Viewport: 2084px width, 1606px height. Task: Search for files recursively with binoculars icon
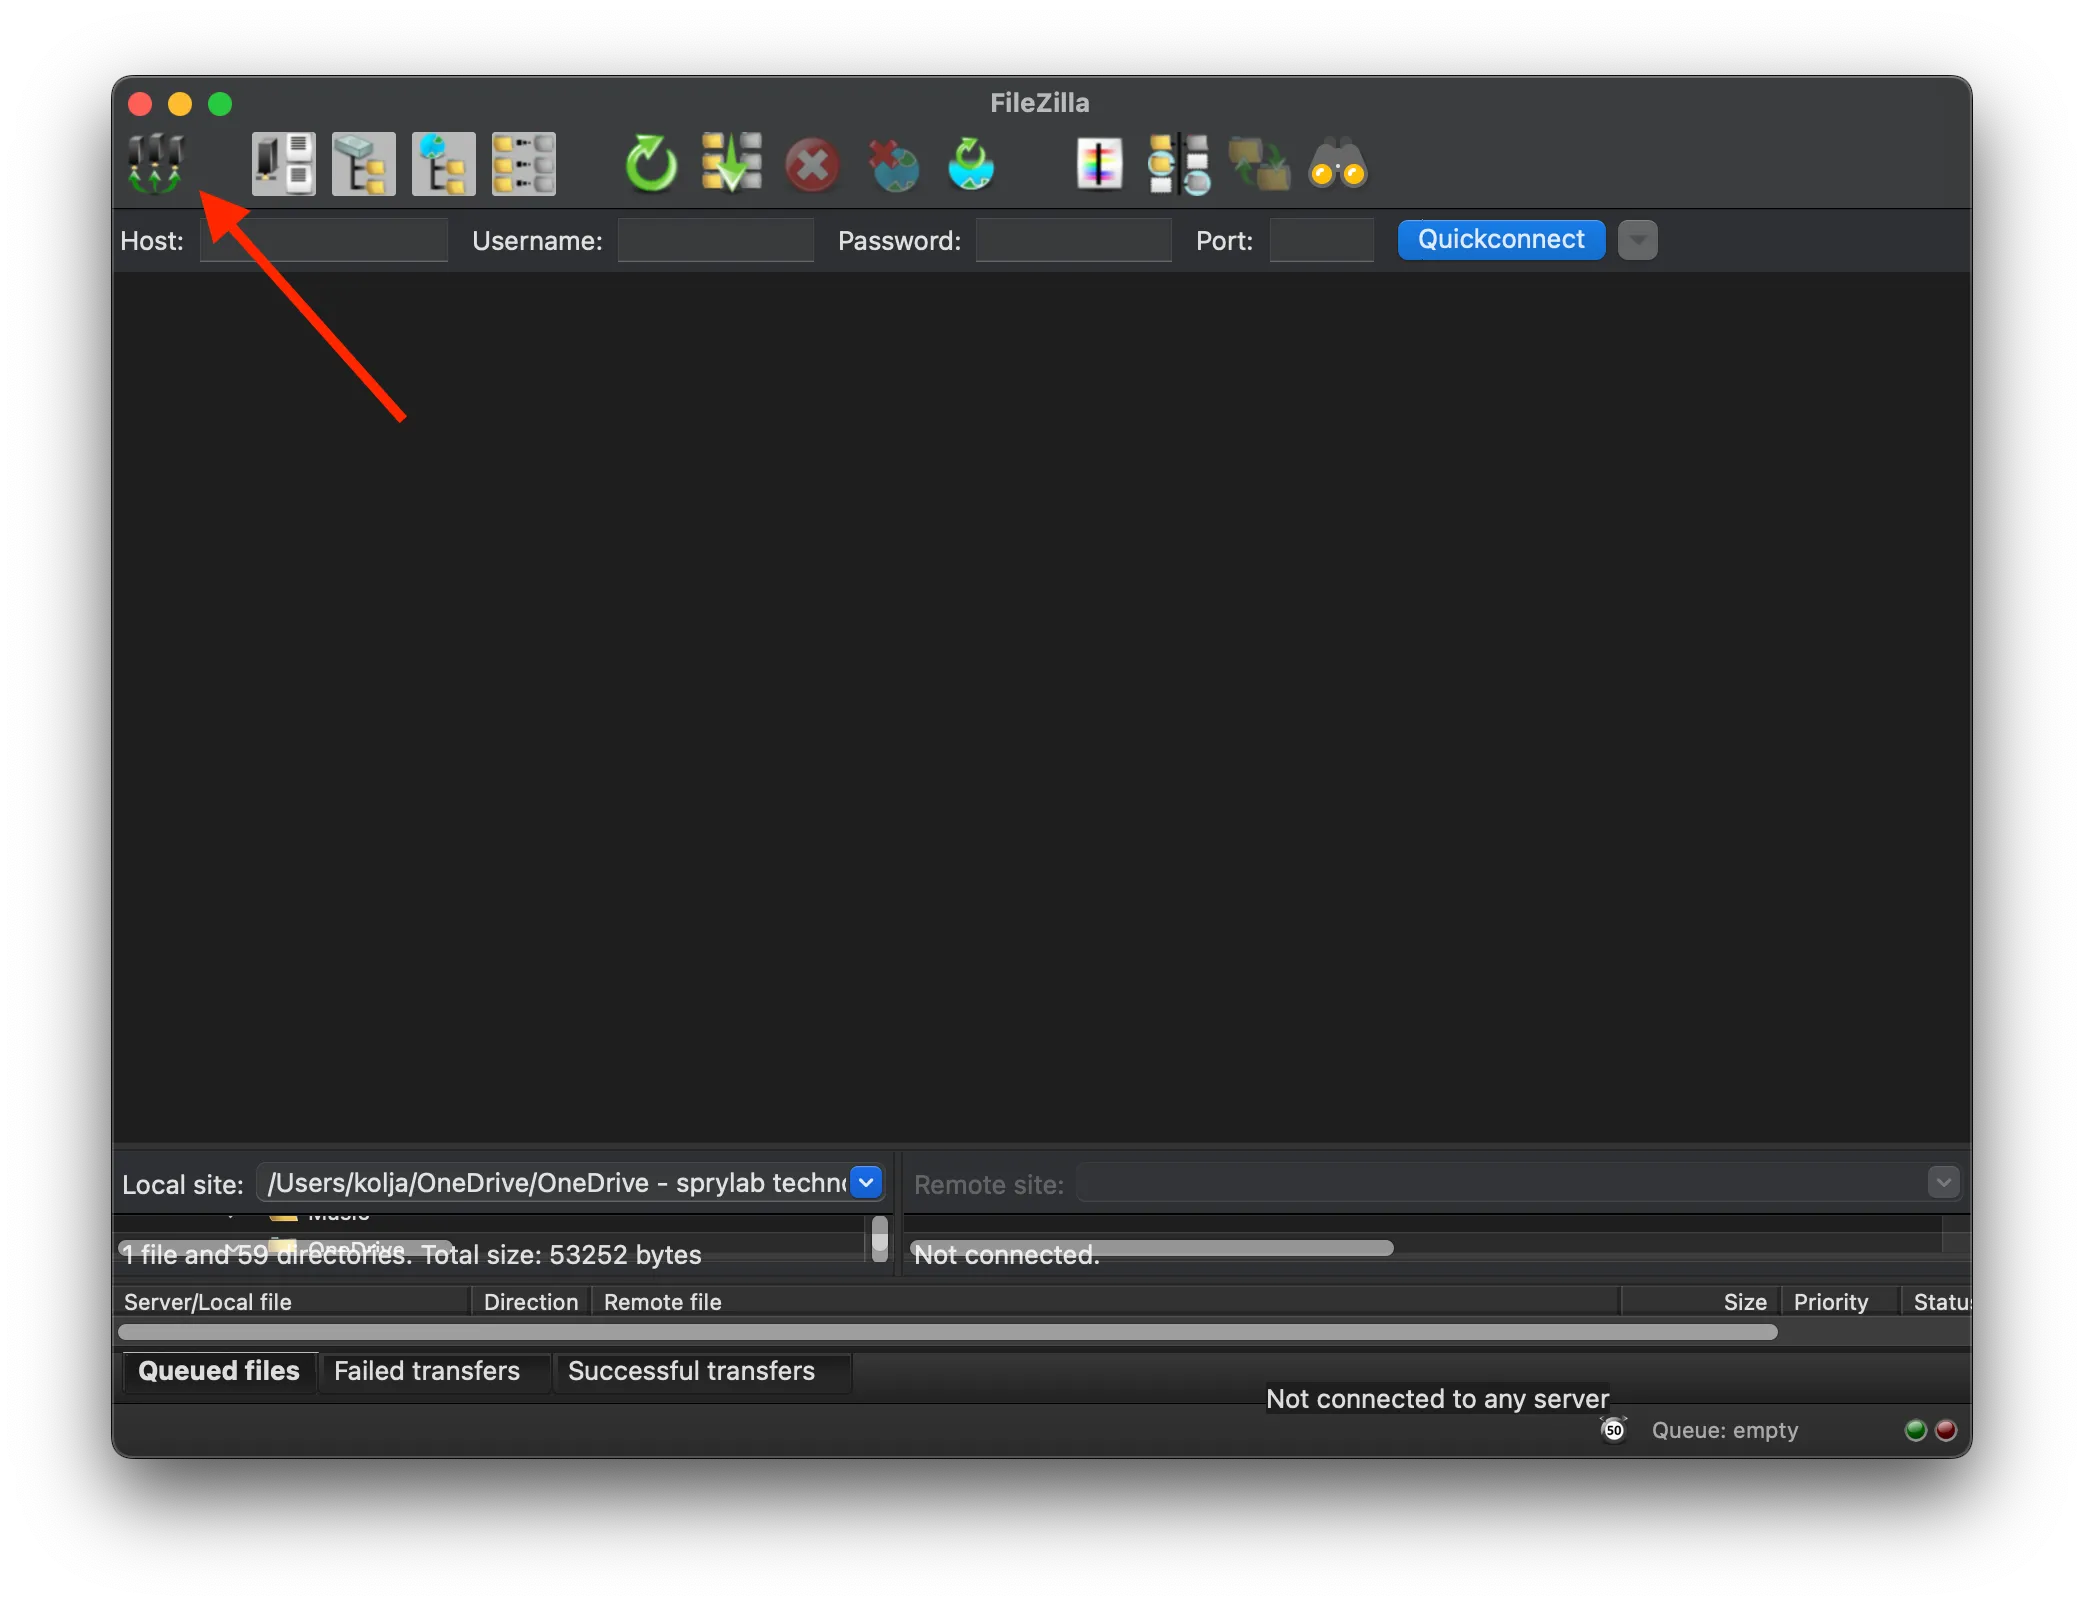click(1338, 164)
